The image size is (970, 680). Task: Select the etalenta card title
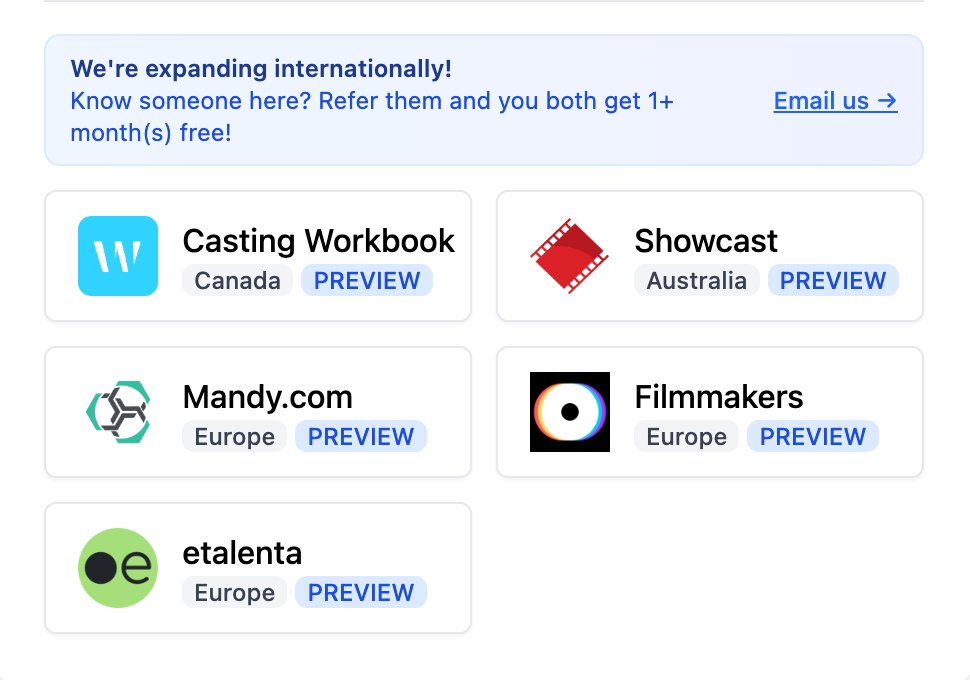click(242, 553)
